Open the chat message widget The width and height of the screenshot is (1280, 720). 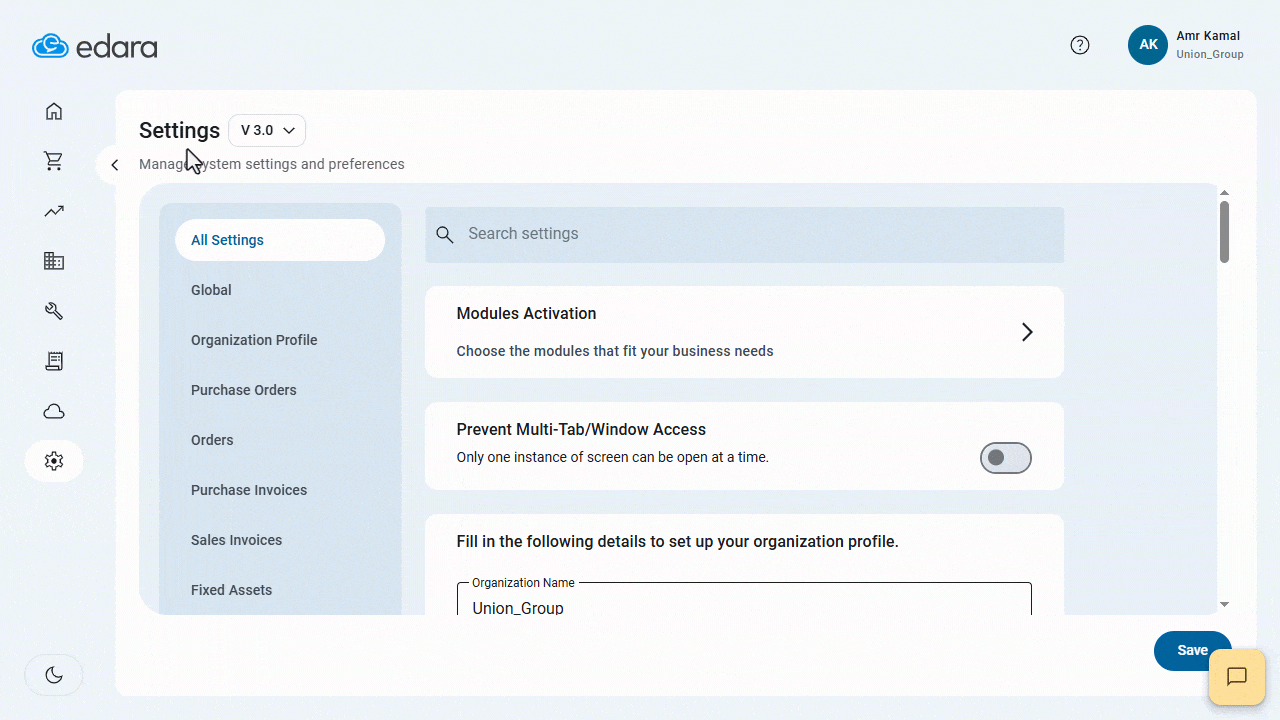[x=1237, y=677]
